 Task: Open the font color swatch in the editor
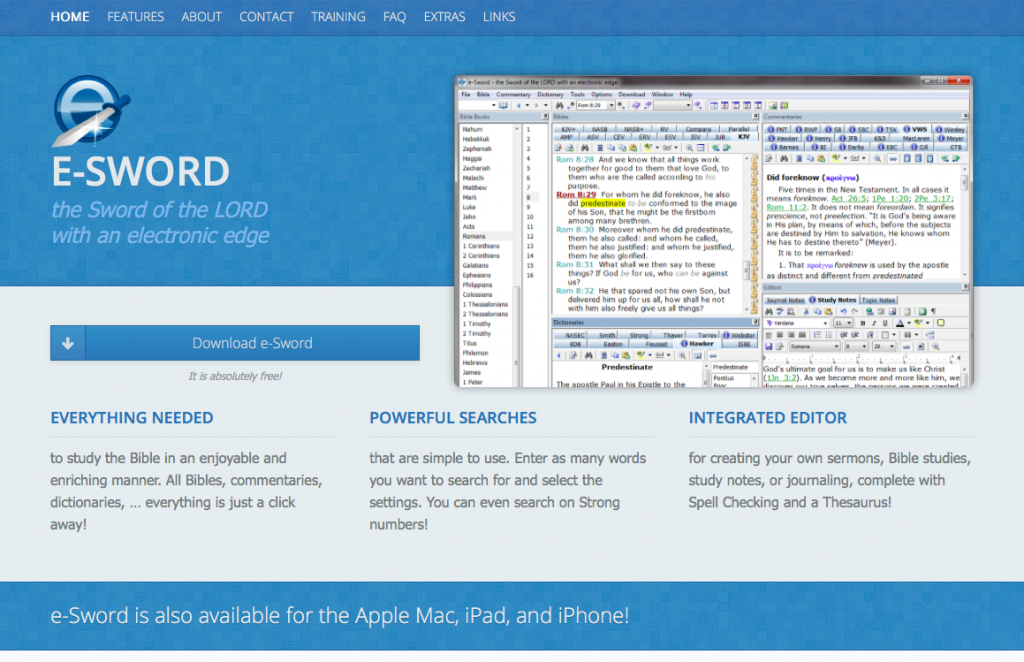click(x=901, y=323)
